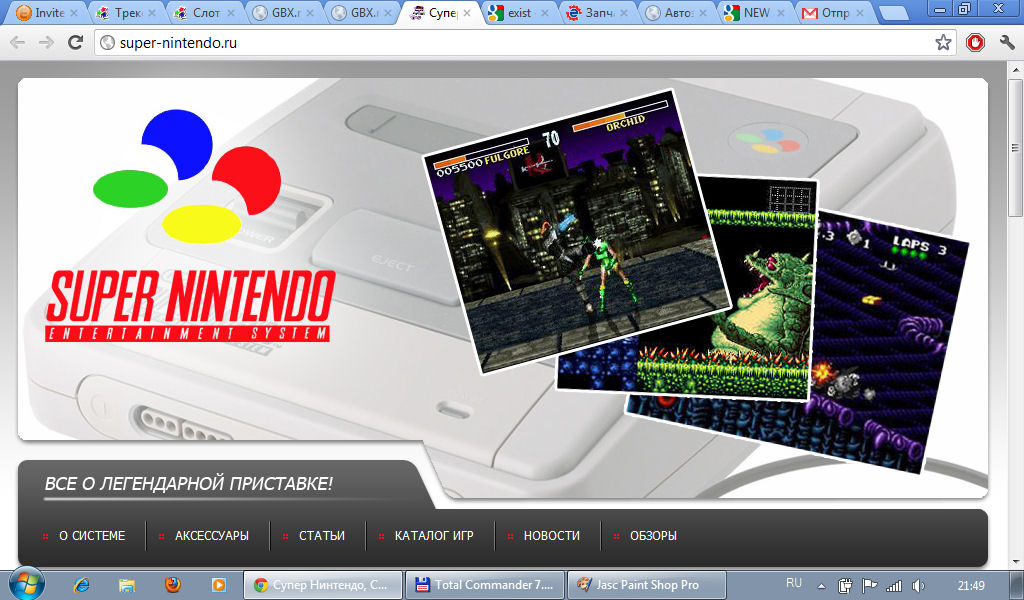Image resolution: width=1024 pixels, height=600 pixels.
Task: Open the volume speaker tray icon
Action: (918, 586)
